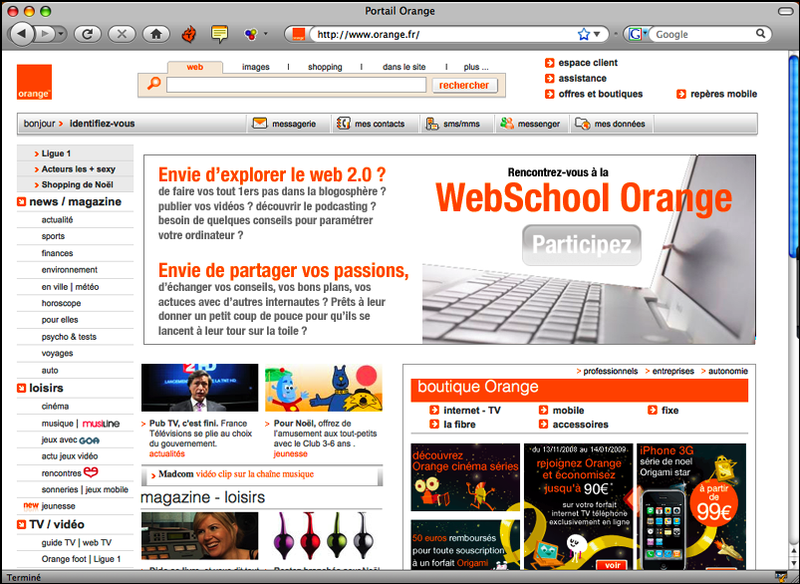
Task: Click the musiline logo in sidebar
Action: click(101, 423)
